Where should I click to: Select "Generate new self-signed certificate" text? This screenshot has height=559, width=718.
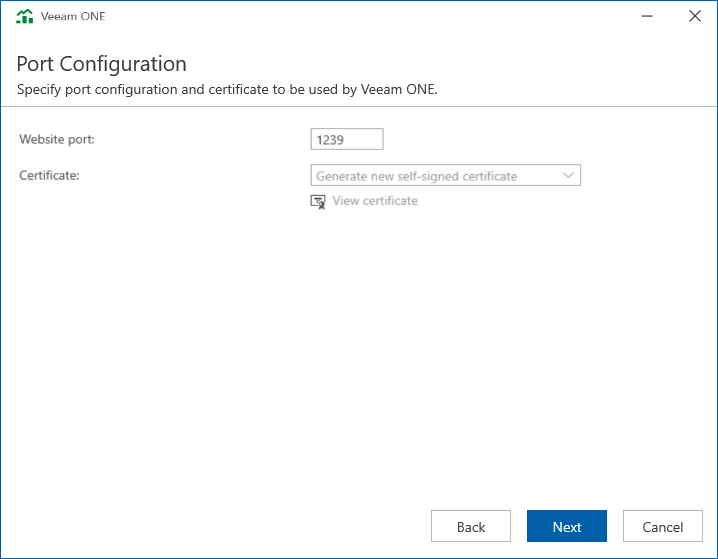point(416,176)
